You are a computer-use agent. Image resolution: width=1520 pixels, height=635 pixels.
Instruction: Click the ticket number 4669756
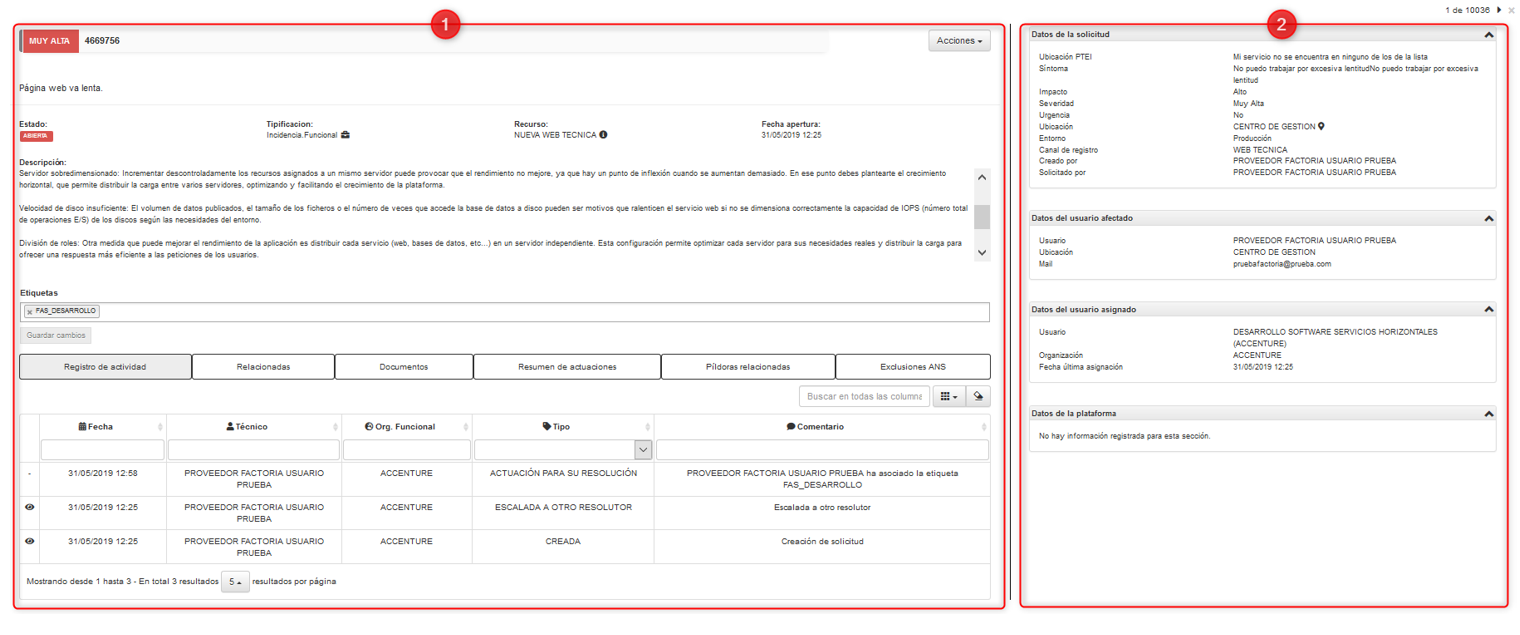103,41
